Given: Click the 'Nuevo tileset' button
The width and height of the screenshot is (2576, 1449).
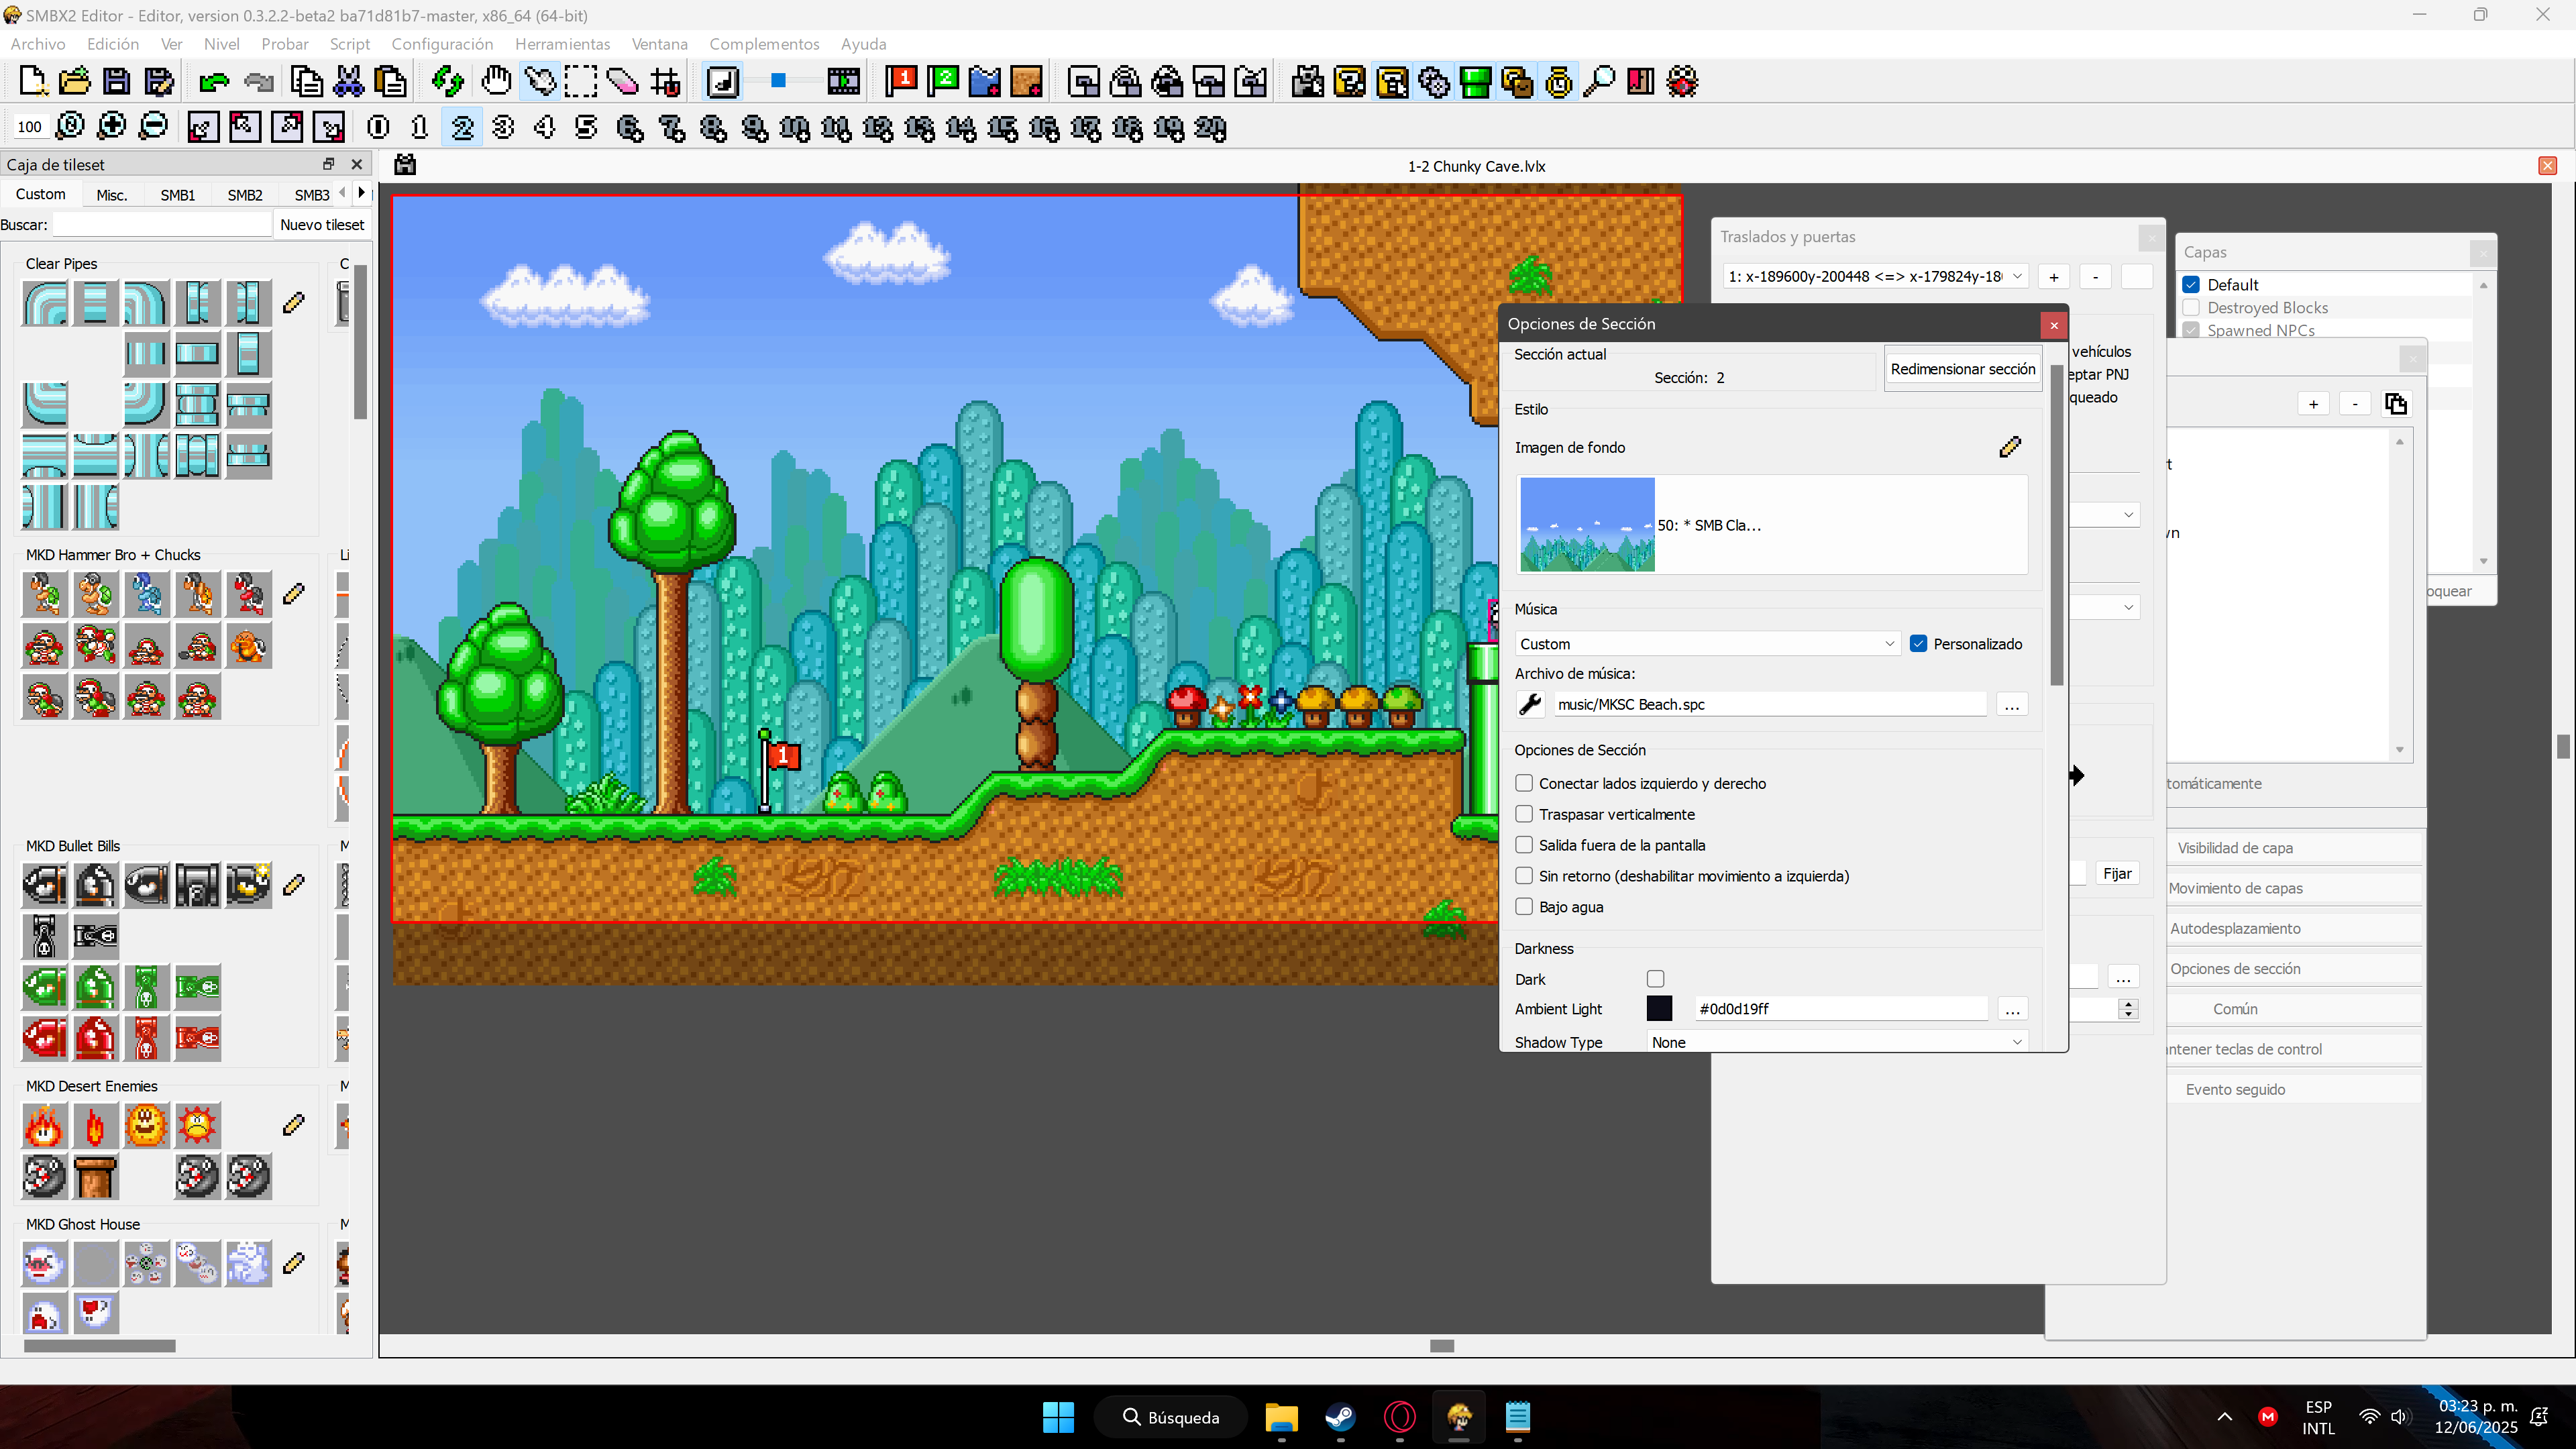Looking at the screenshot, I should [322, 225].
